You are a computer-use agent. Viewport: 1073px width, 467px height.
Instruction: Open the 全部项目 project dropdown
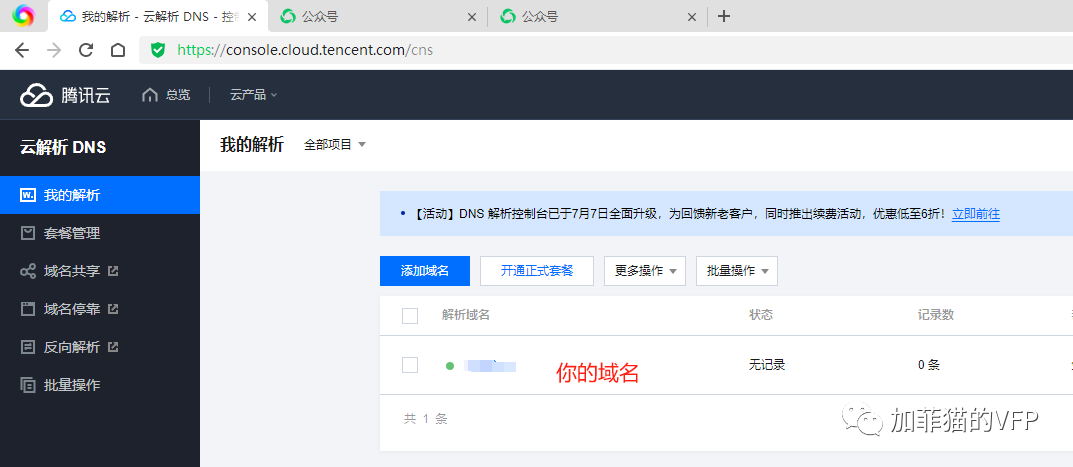click(335, 144)
